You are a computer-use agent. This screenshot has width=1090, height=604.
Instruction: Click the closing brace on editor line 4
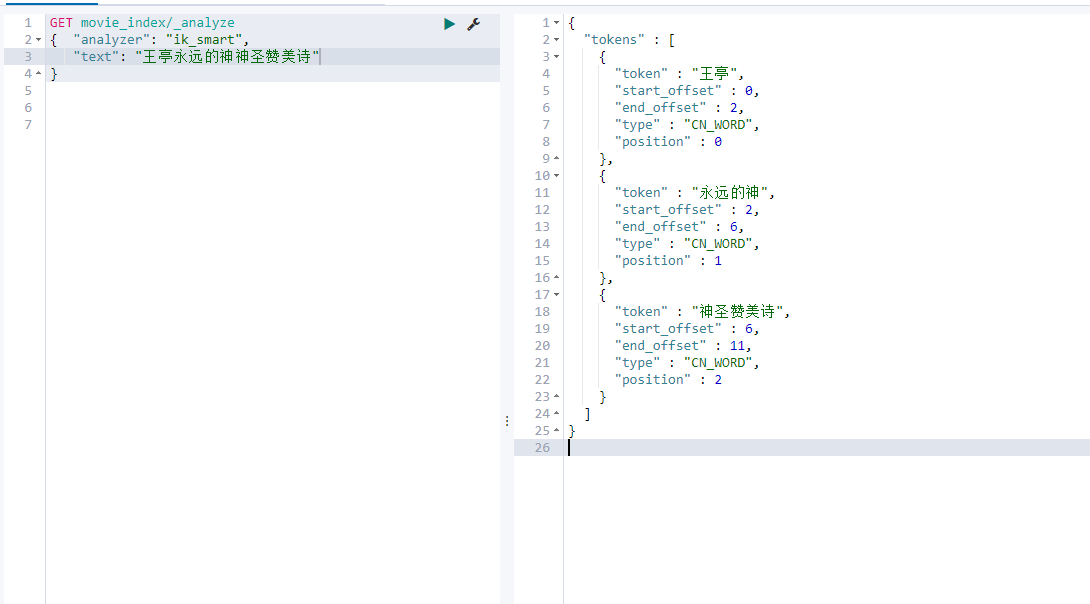tap(54, 74)
